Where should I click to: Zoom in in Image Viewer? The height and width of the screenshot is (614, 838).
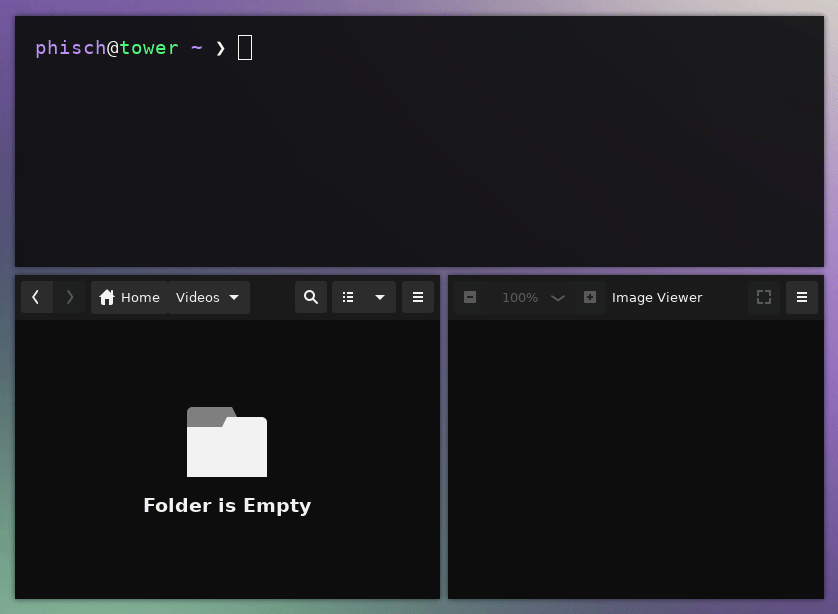pyautogui.click(x=589, y=297)
